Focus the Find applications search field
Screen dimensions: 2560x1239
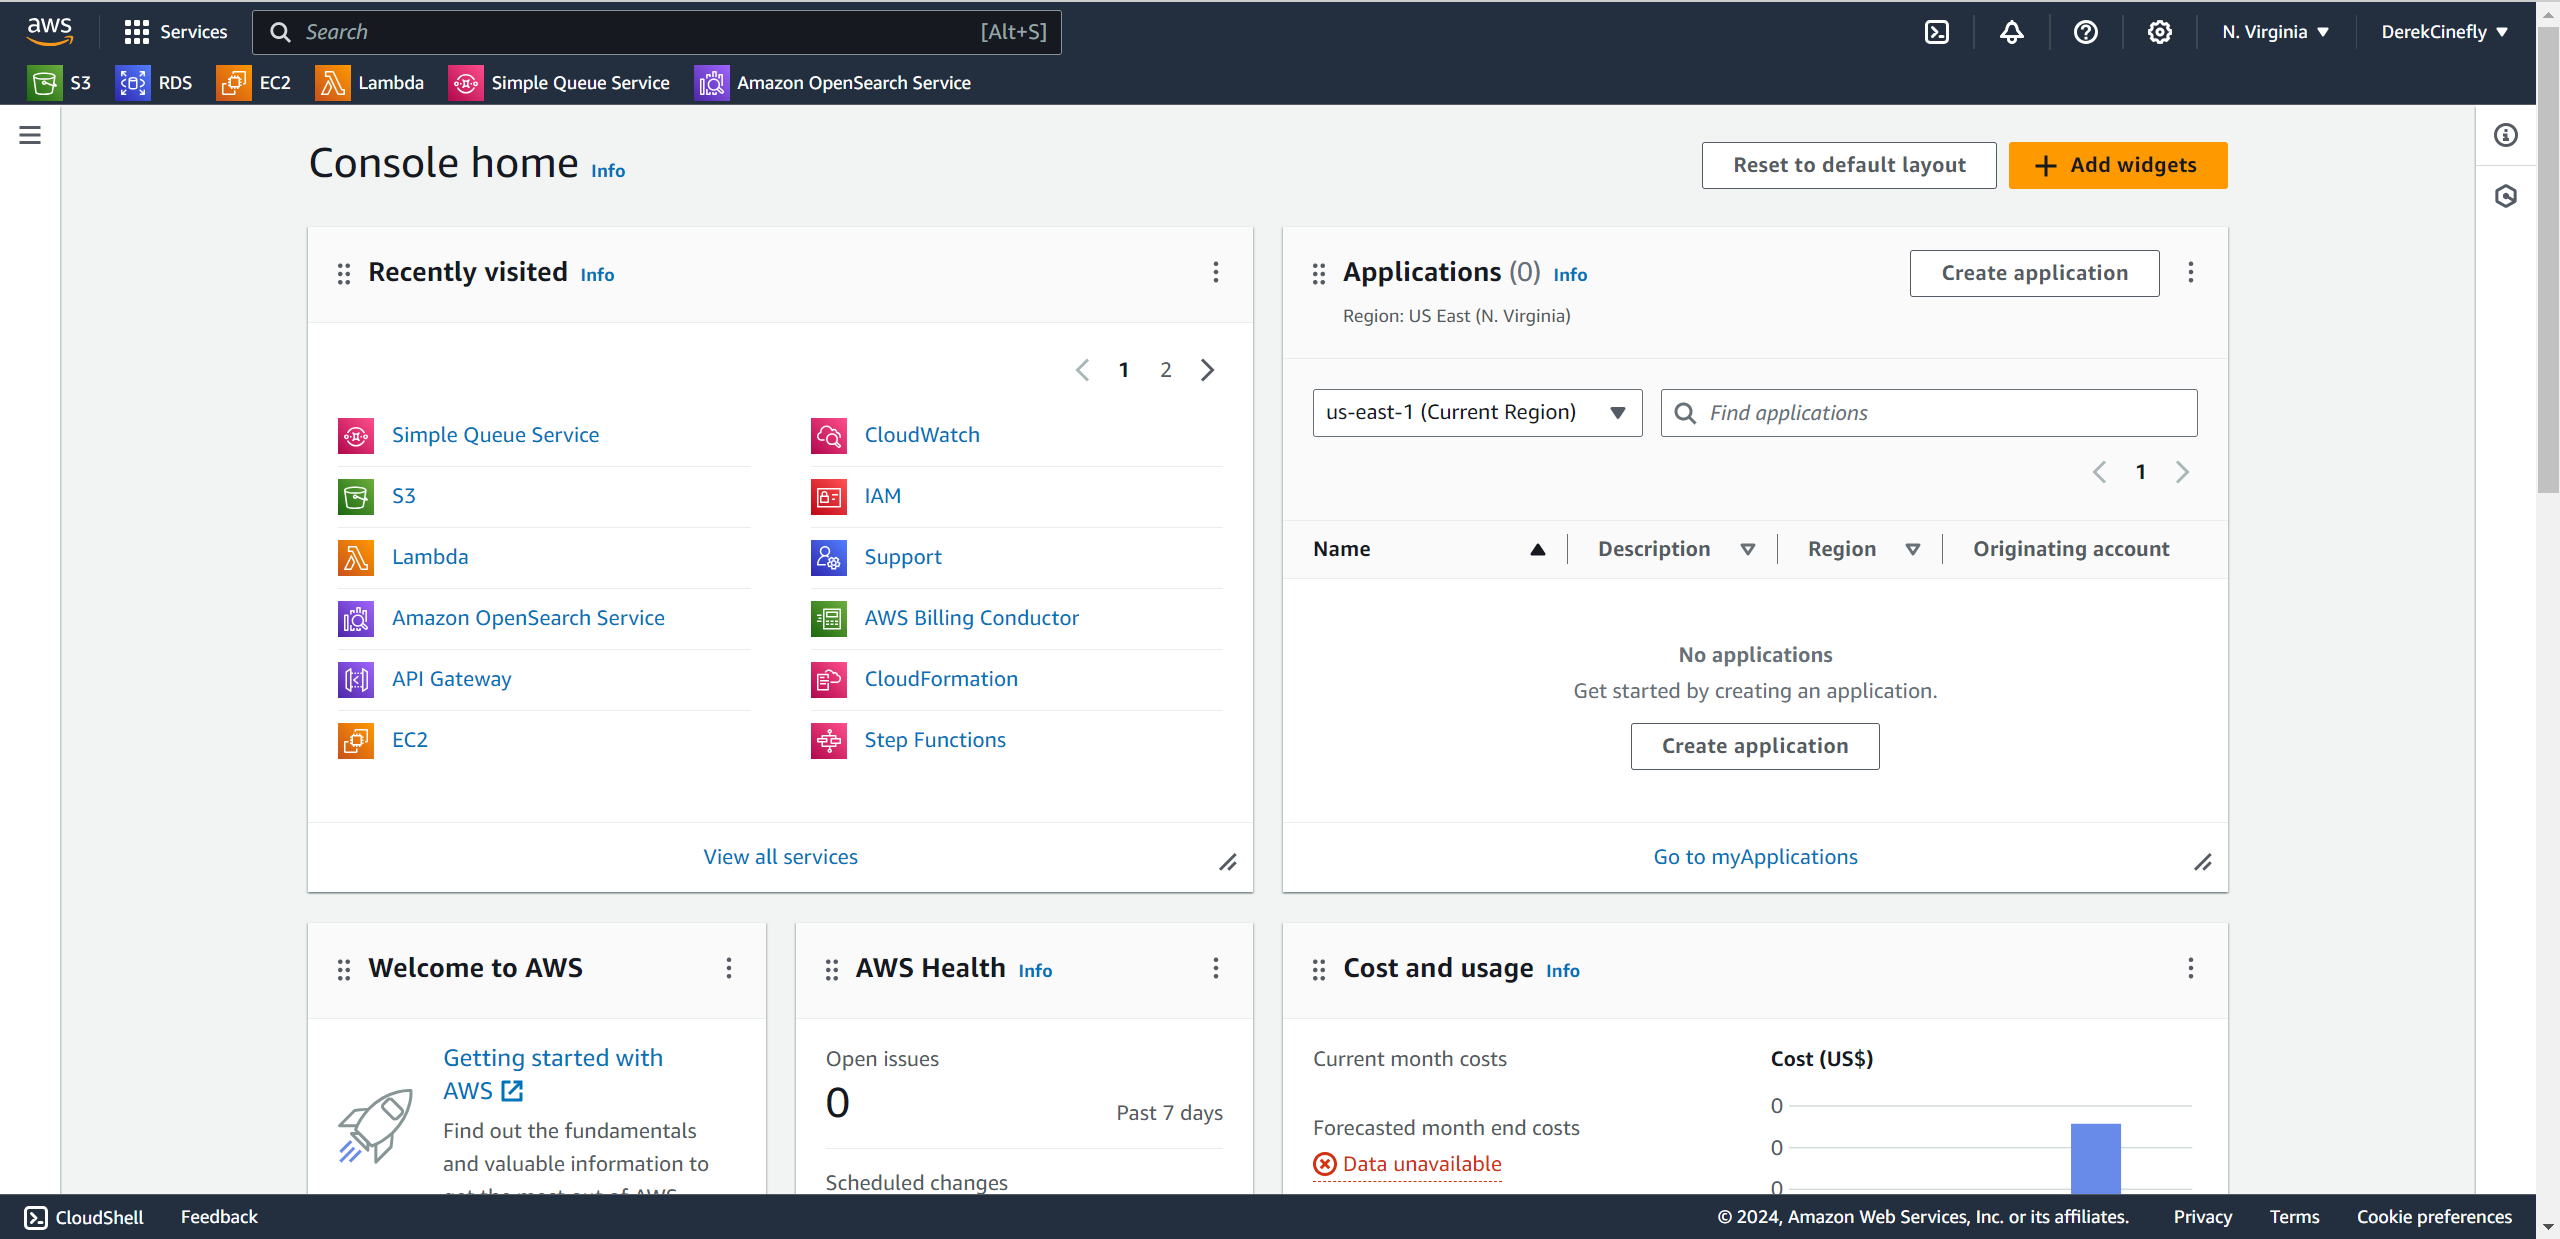click(1929, 413)
